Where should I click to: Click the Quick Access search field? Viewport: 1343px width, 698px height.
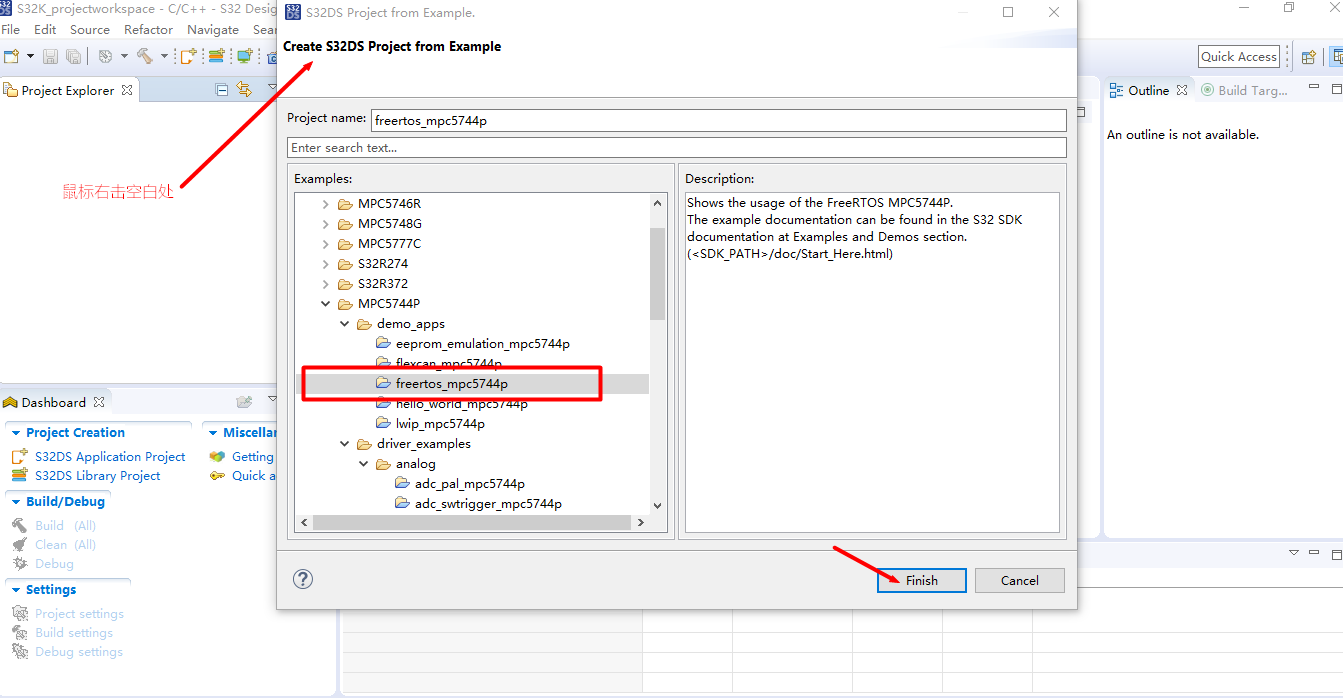click(1239, 57)
